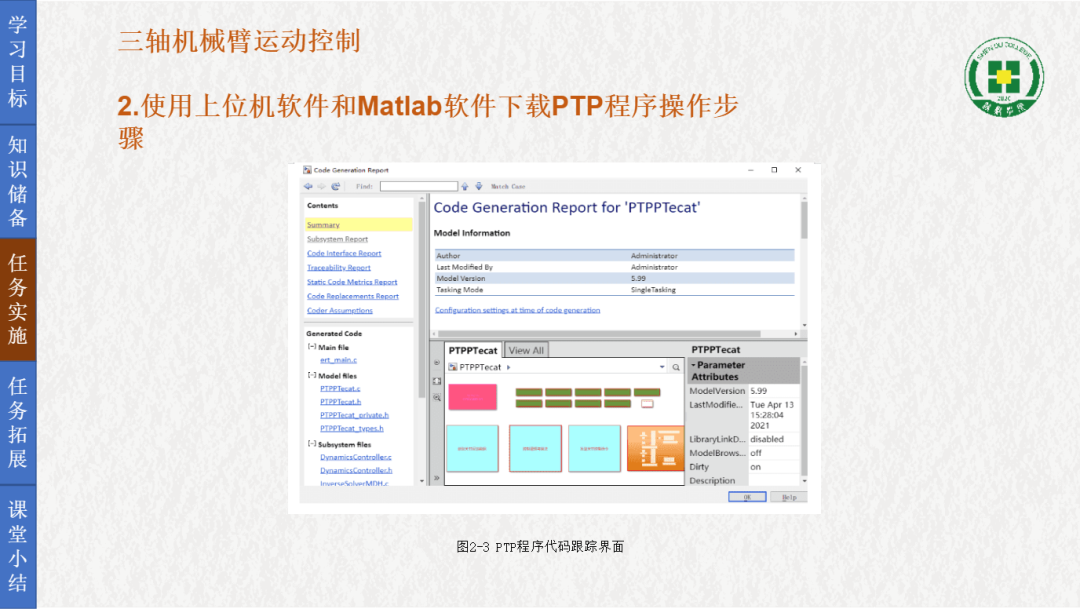This screenshot has height=609, width=1080.
Task: Open the PTPPTecat.h file link
Action: click(340, 402)
